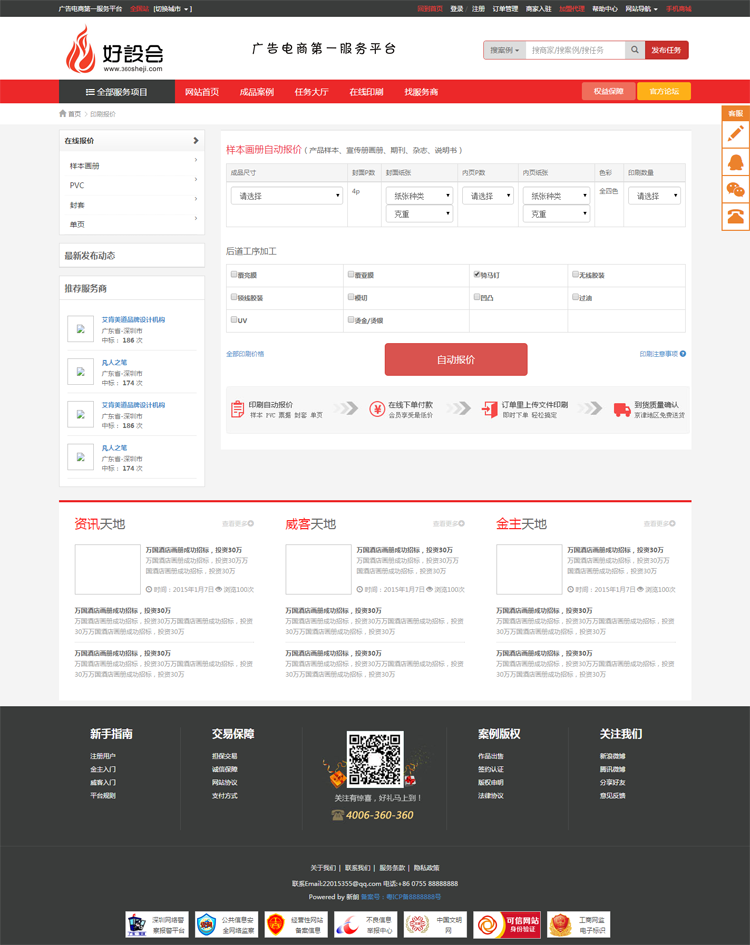Click the QR code in the footer
750x945 pixels.
tap(374, 758)
